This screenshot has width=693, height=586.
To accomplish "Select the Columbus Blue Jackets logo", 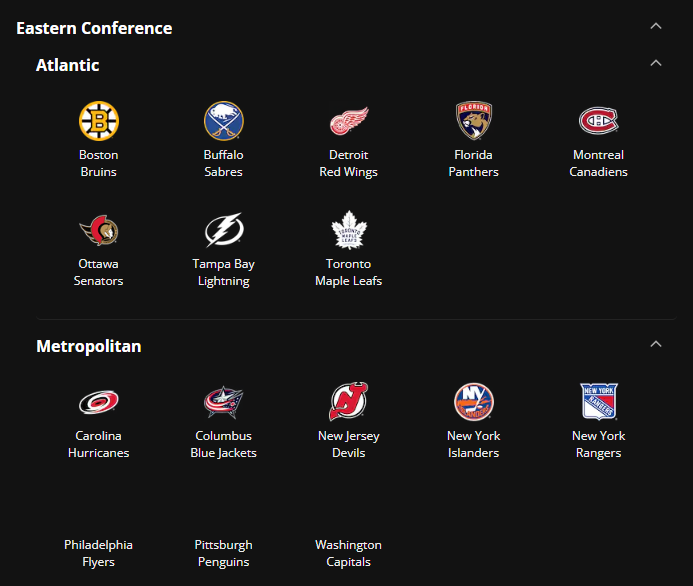I will point(223,402).
